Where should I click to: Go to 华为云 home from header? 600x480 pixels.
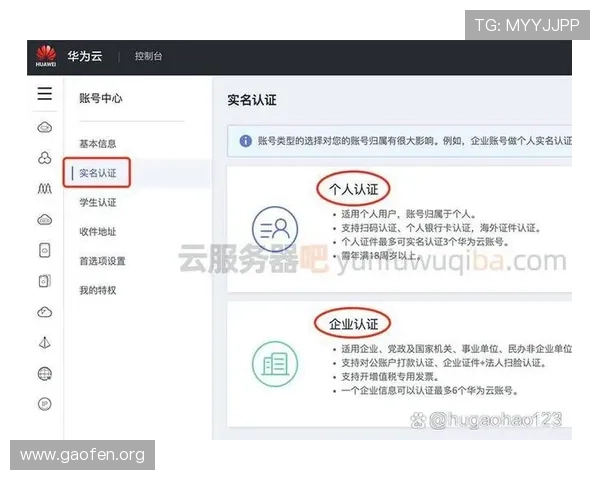(85, 56)
